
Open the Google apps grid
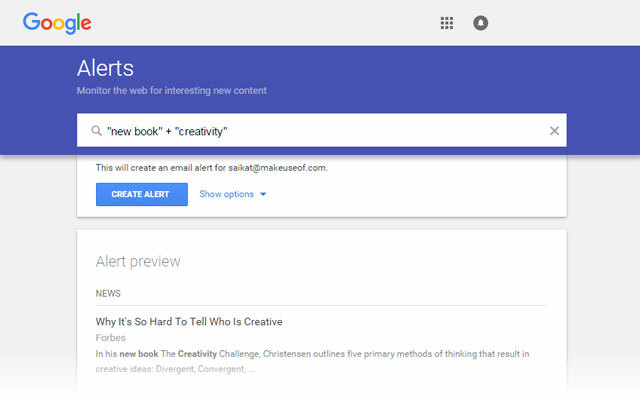point(447,23)
